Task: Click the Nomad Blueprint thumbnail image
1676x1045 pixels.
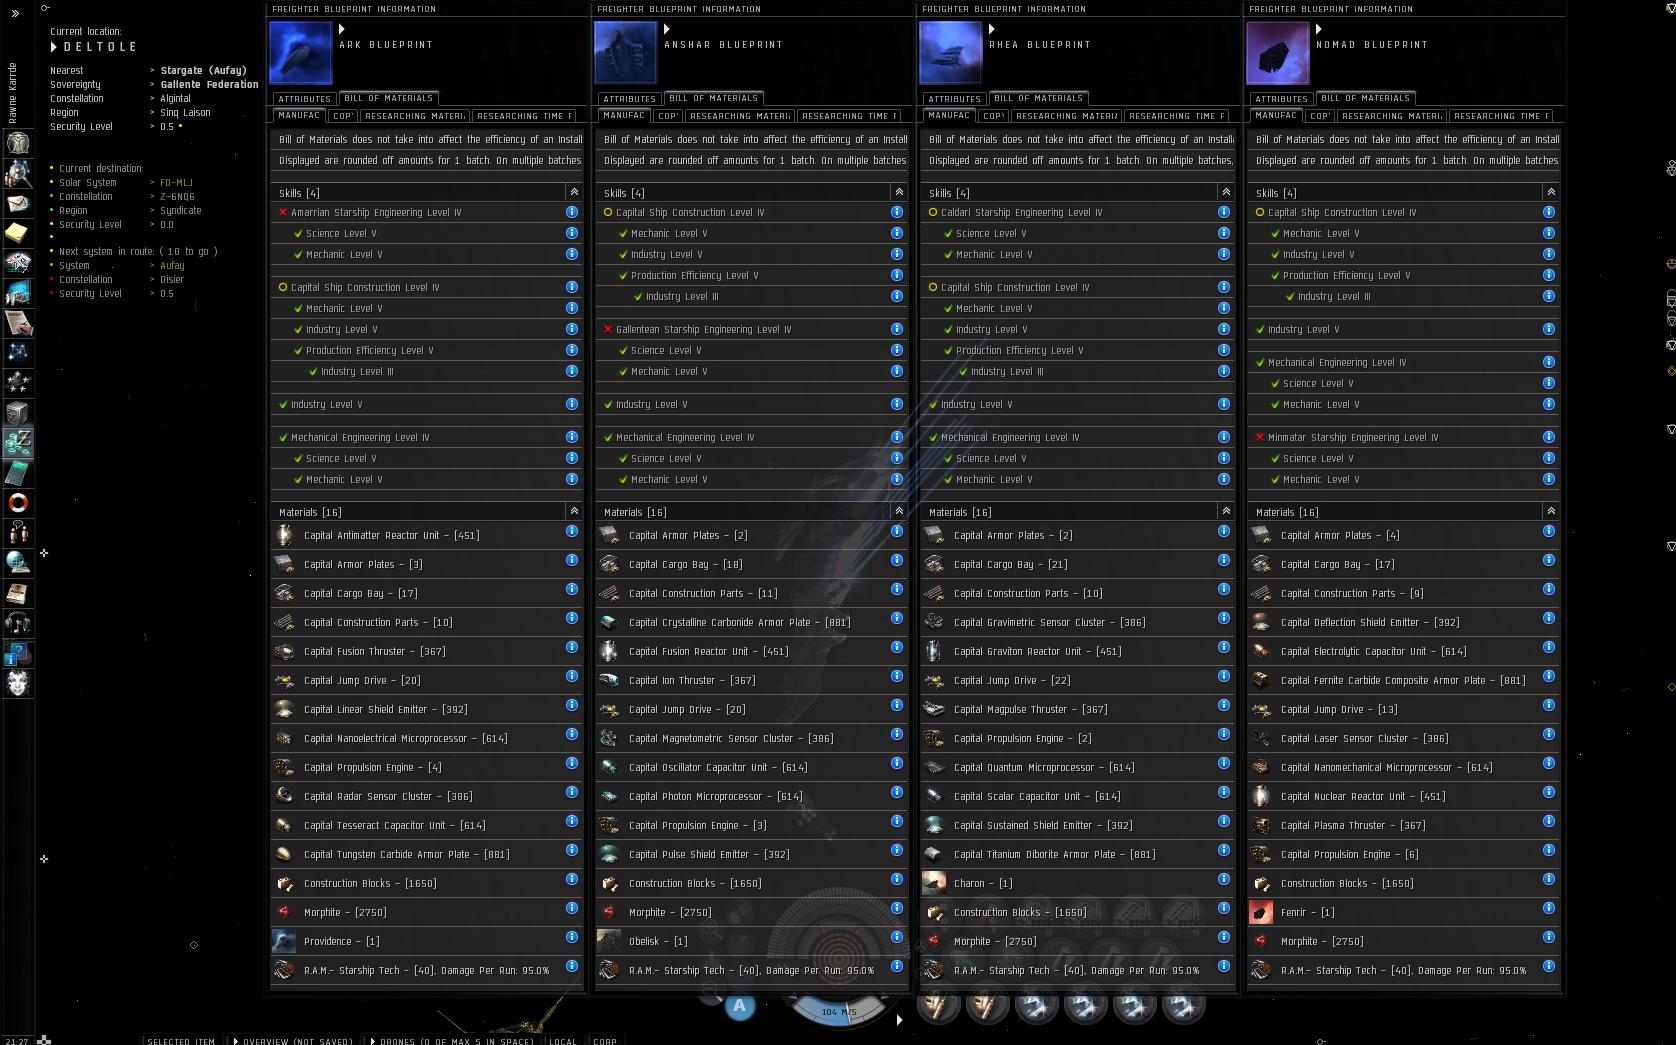Action: click(1278, 54)
